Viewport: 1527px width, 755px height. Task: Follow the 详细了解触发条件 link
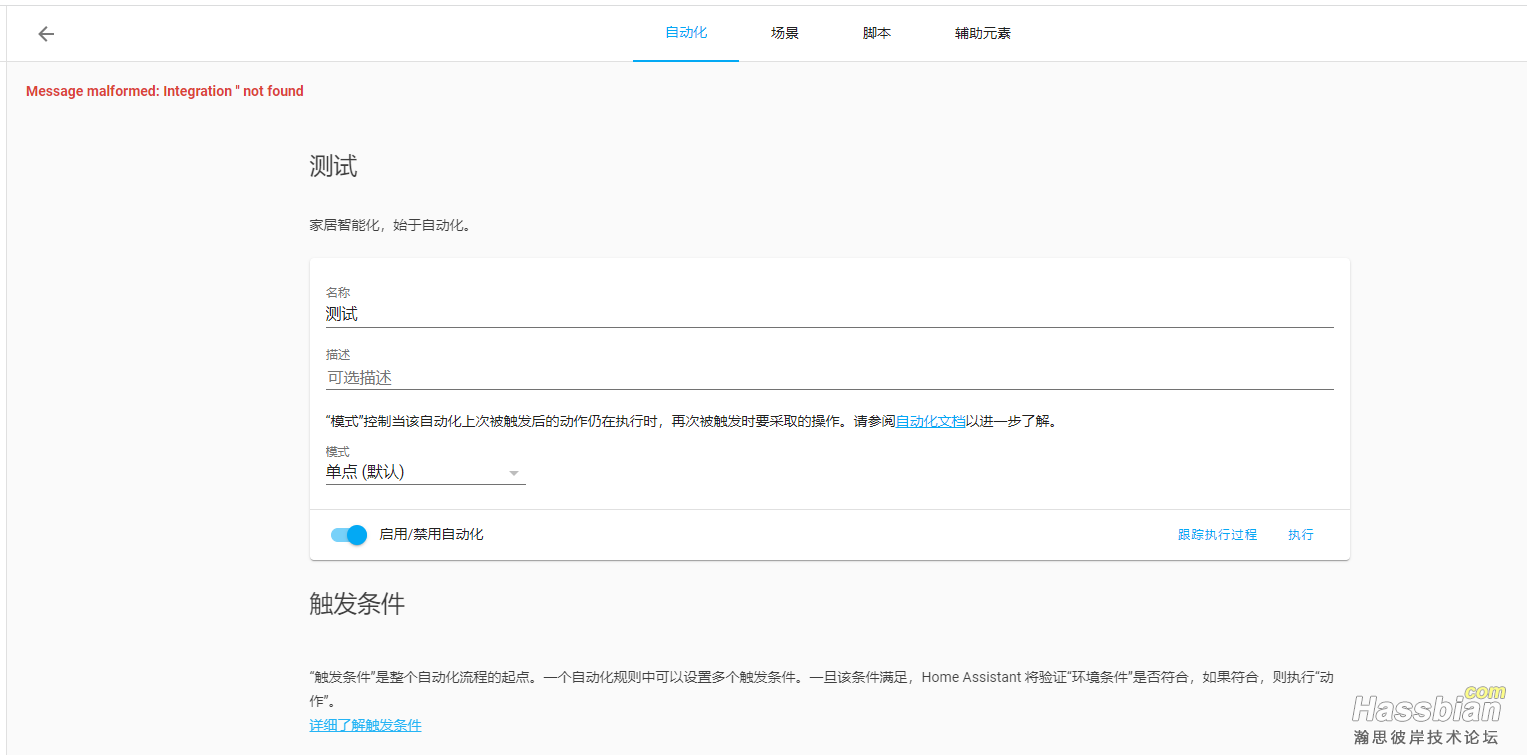[x=366, y=725]
